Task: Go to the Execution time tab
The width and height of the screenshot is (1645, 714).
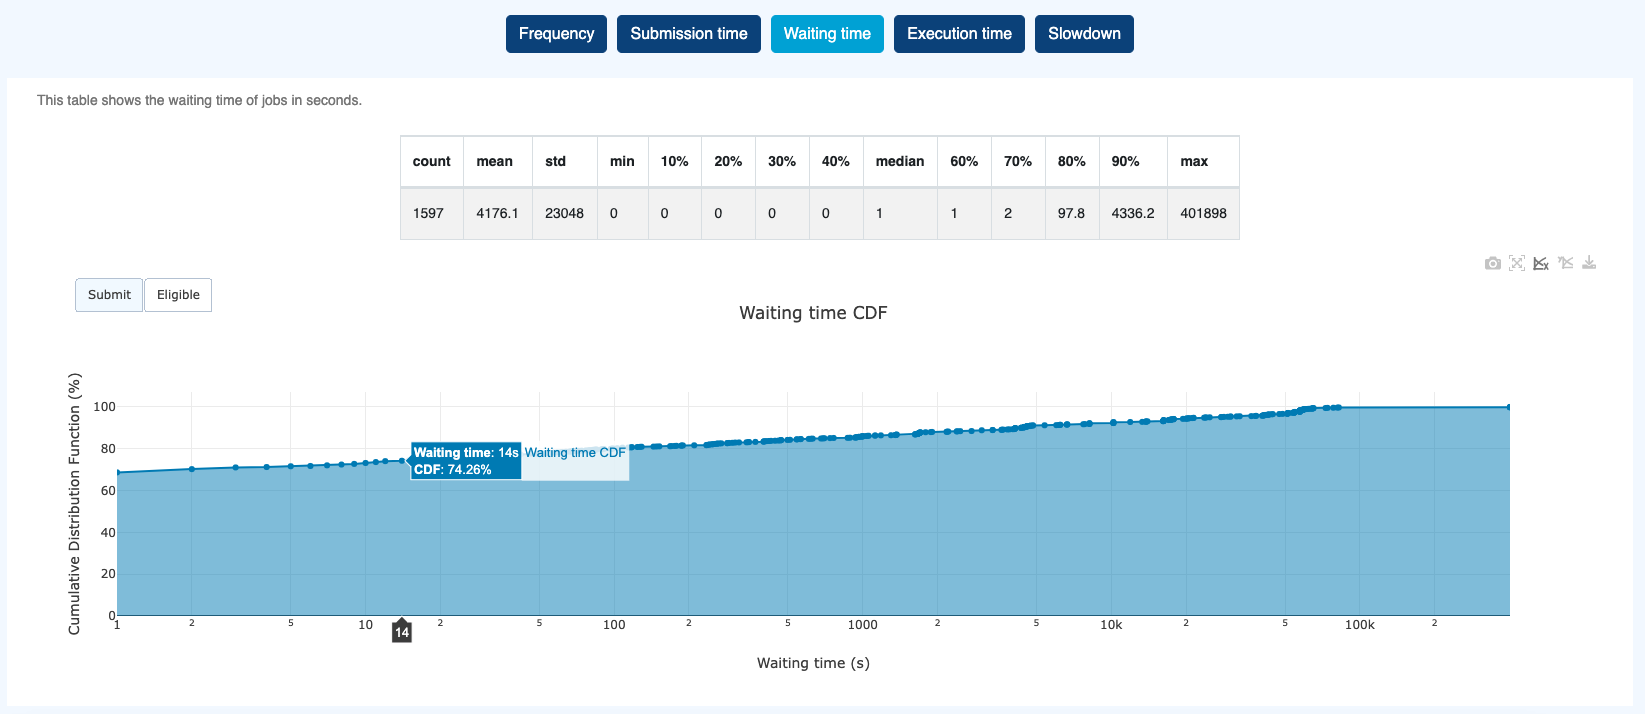Action: click(959, 34)
